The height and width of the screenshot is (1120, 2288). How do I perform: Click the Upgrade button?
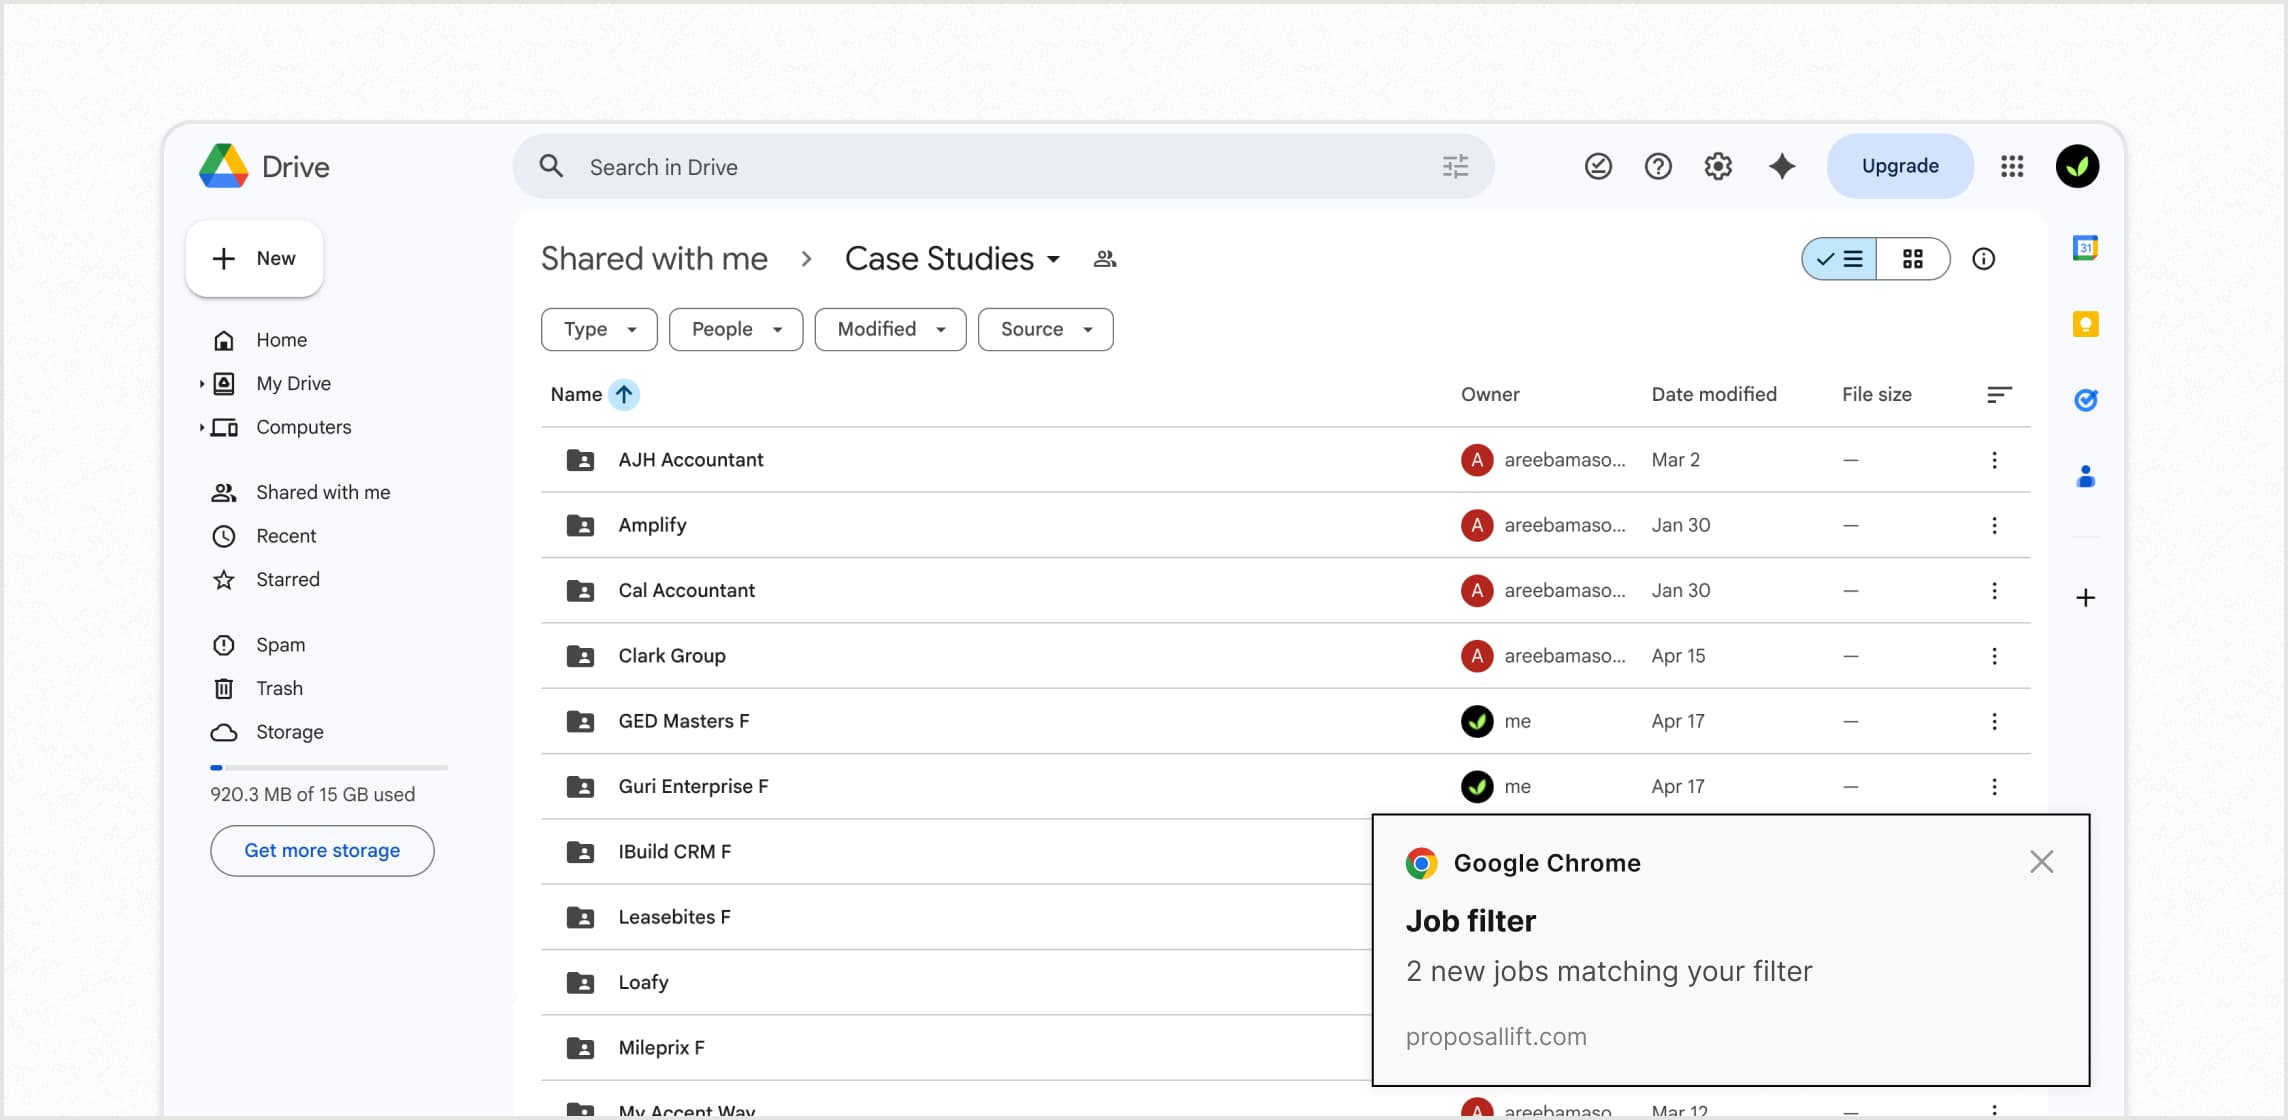1900,166
